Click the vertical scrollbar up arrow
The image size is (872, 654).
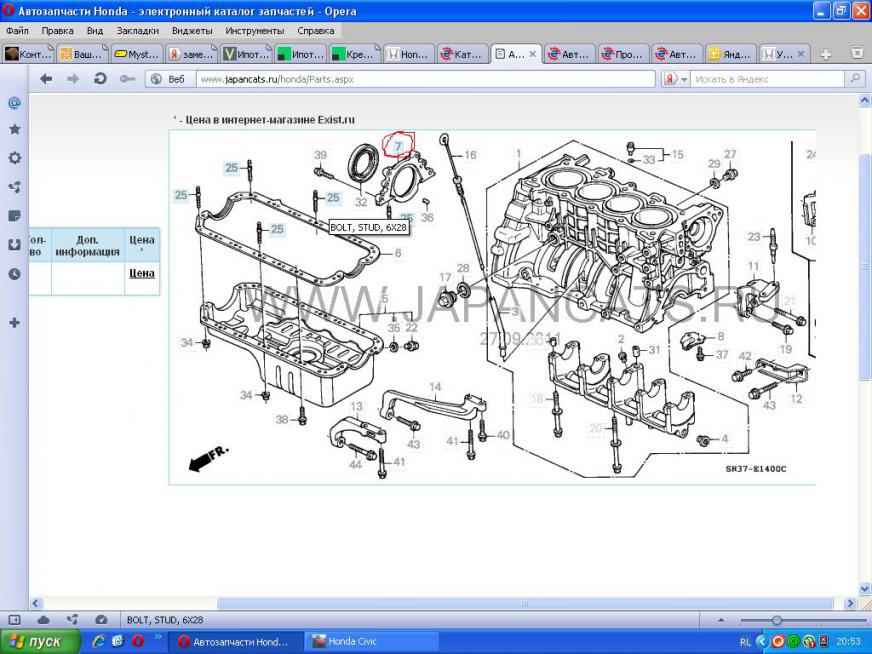click(865, 101)
